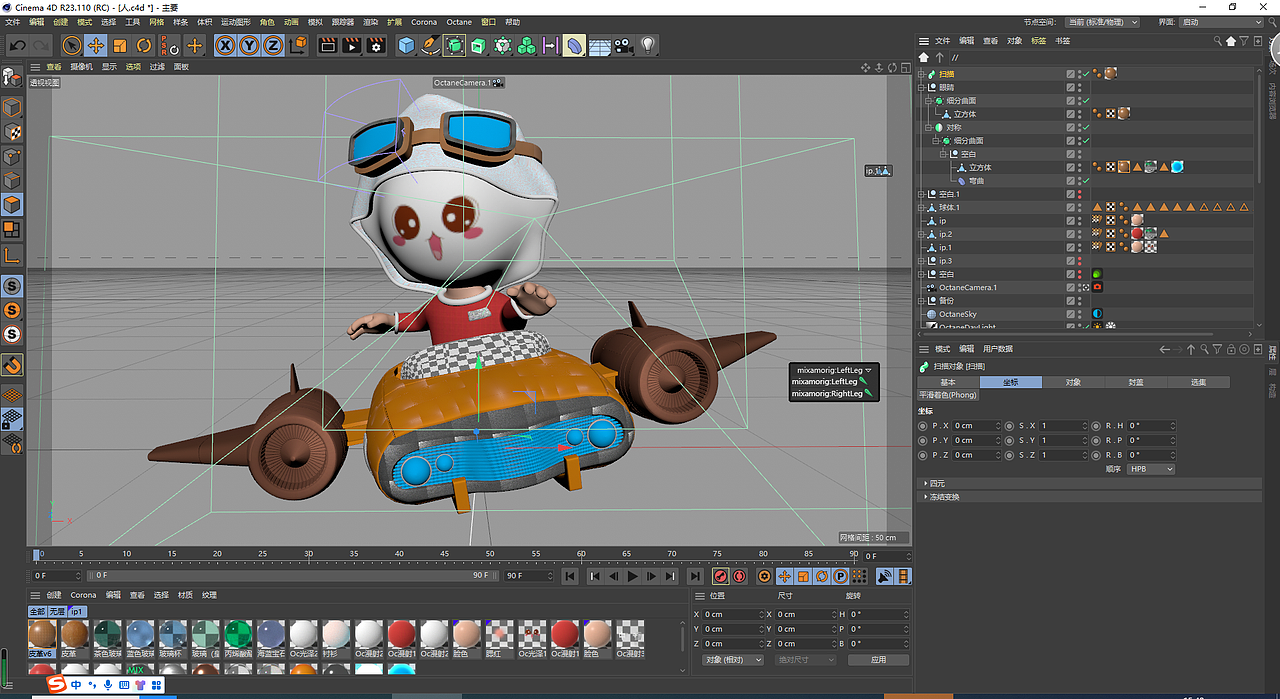The width and height of the screenshot is (1280, 699).
Task: Switch to the 封盖 attribute tab
Action: pyautogui.click(x=1136, y=382)
